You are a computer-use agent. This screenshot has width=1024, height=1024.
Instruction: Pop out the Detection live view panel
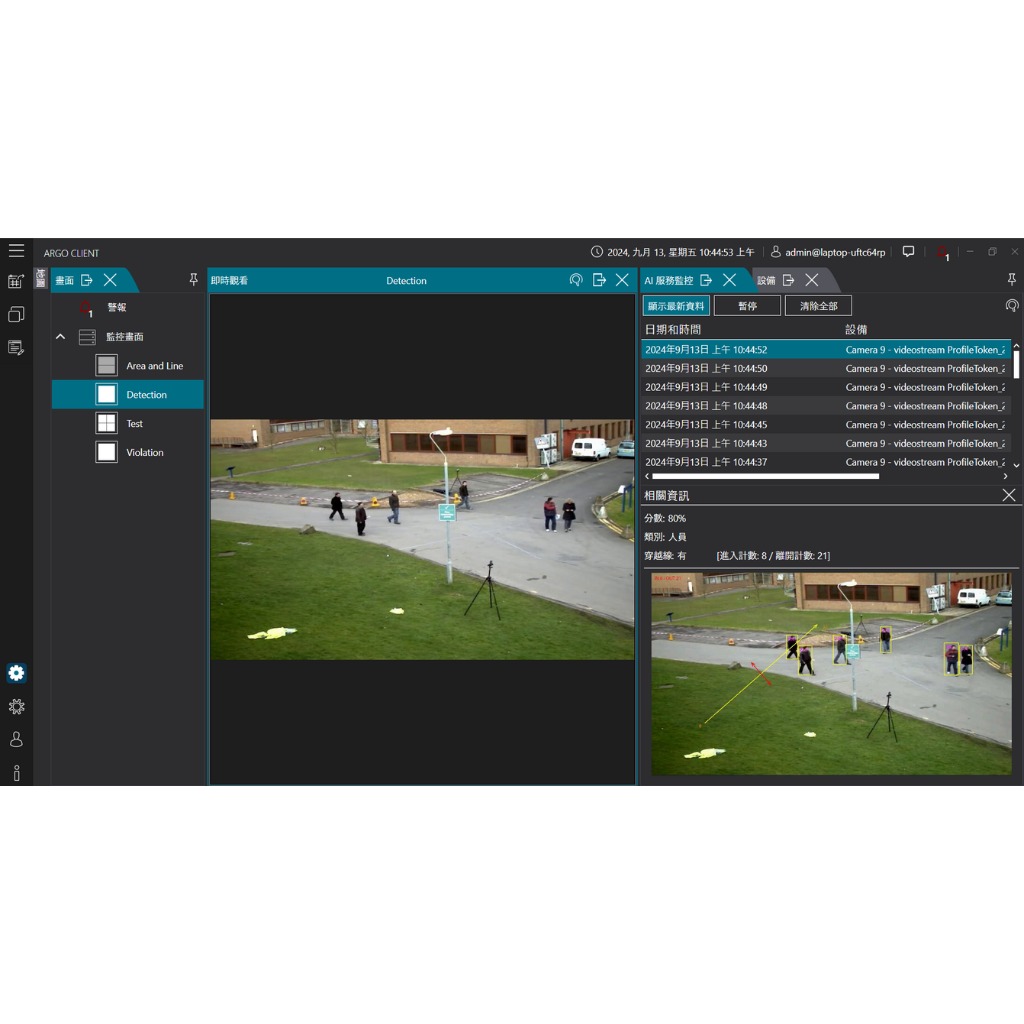coord(599,280)
